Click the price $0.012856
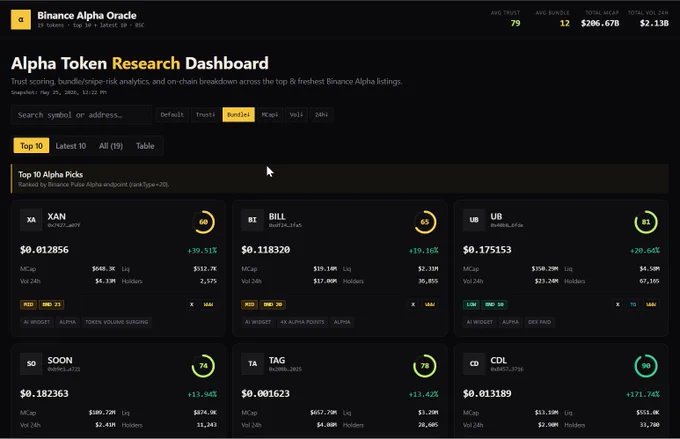680x439 pixels. (x=44, y=250)
